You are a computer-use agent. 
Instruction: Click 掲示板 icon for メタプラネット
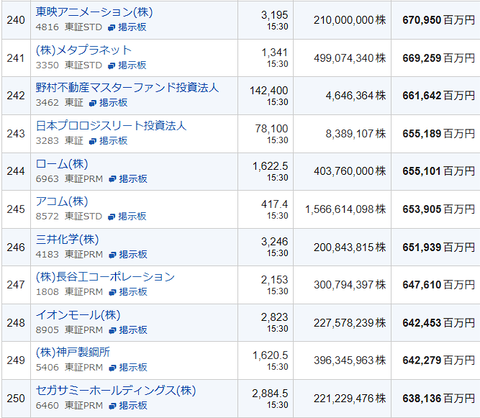(x=112, y=66)
